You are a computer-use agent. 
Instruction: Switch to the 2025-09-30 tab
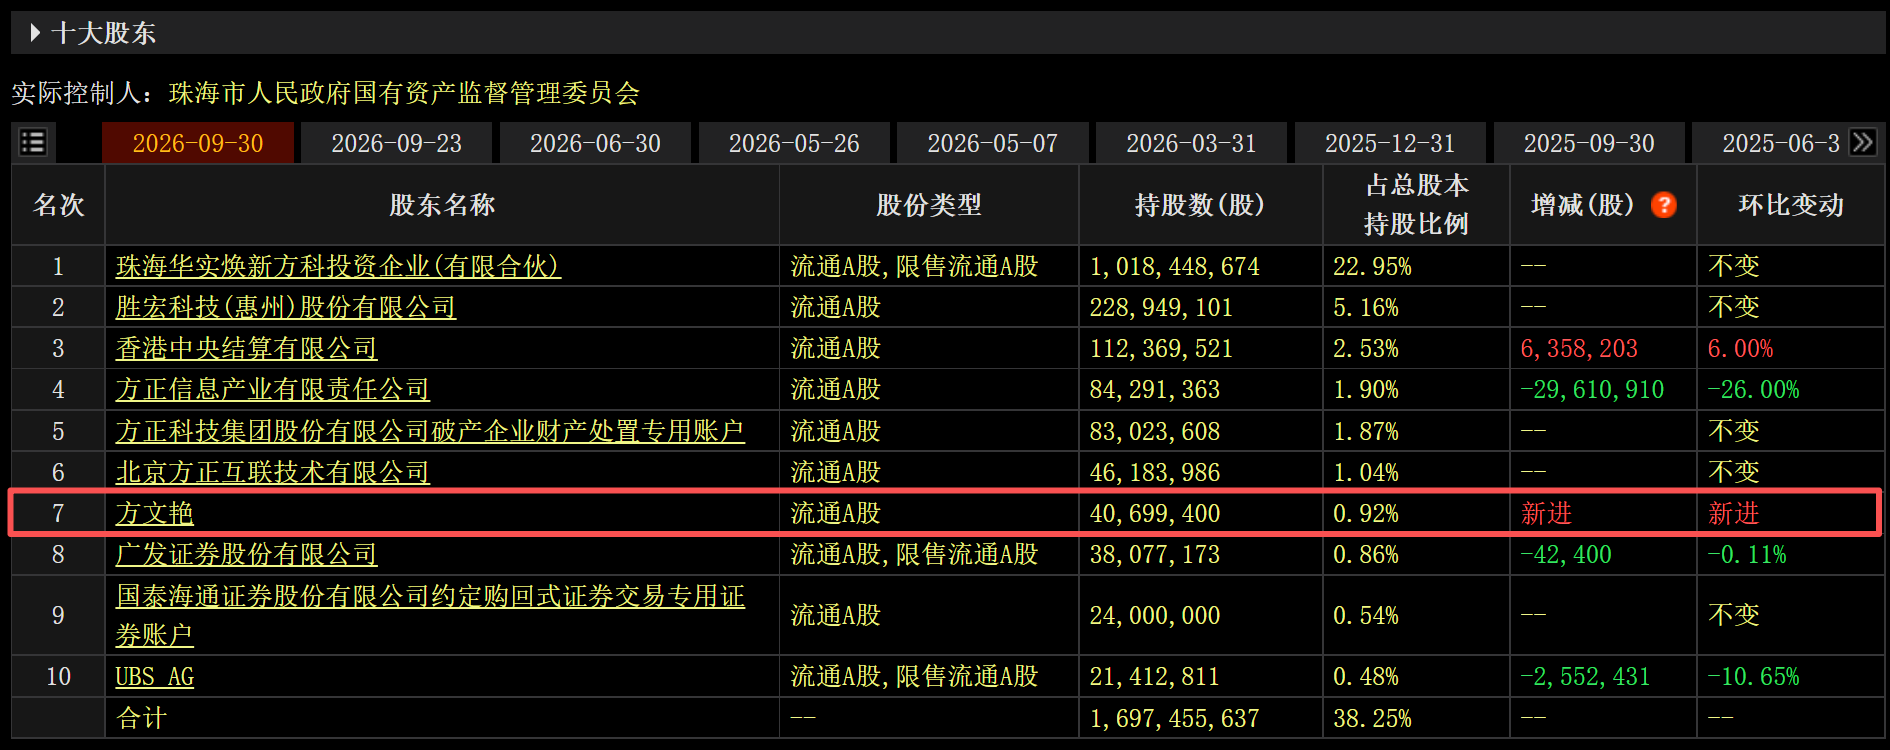point(1589,143)
